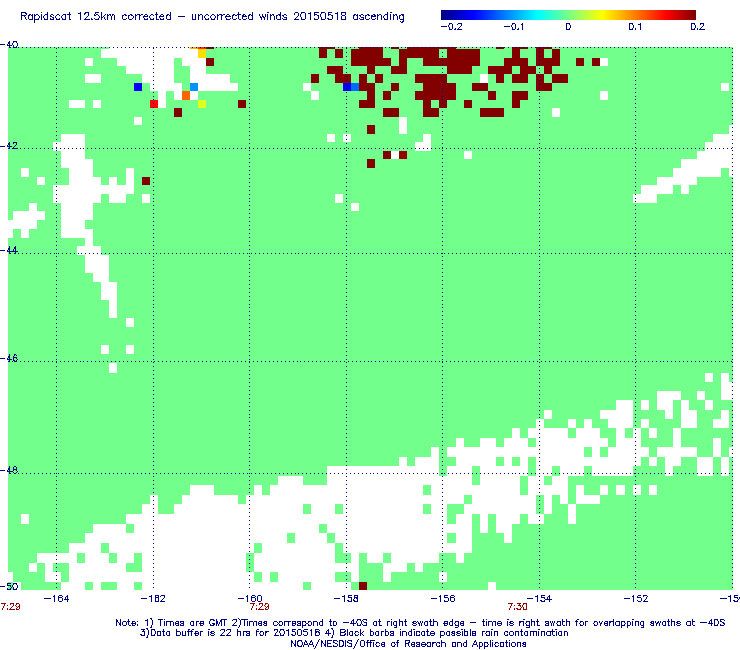
Task: Click the -156 longitude axis label
Action: pos(443,599)
